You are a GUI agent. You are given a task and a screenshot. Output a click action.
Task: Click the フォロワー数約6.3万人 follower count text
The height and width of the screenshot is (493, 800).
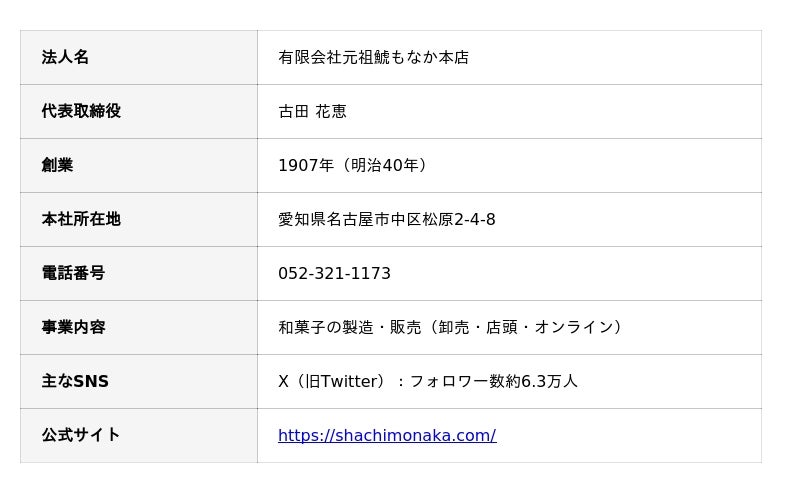click(494, 382)
